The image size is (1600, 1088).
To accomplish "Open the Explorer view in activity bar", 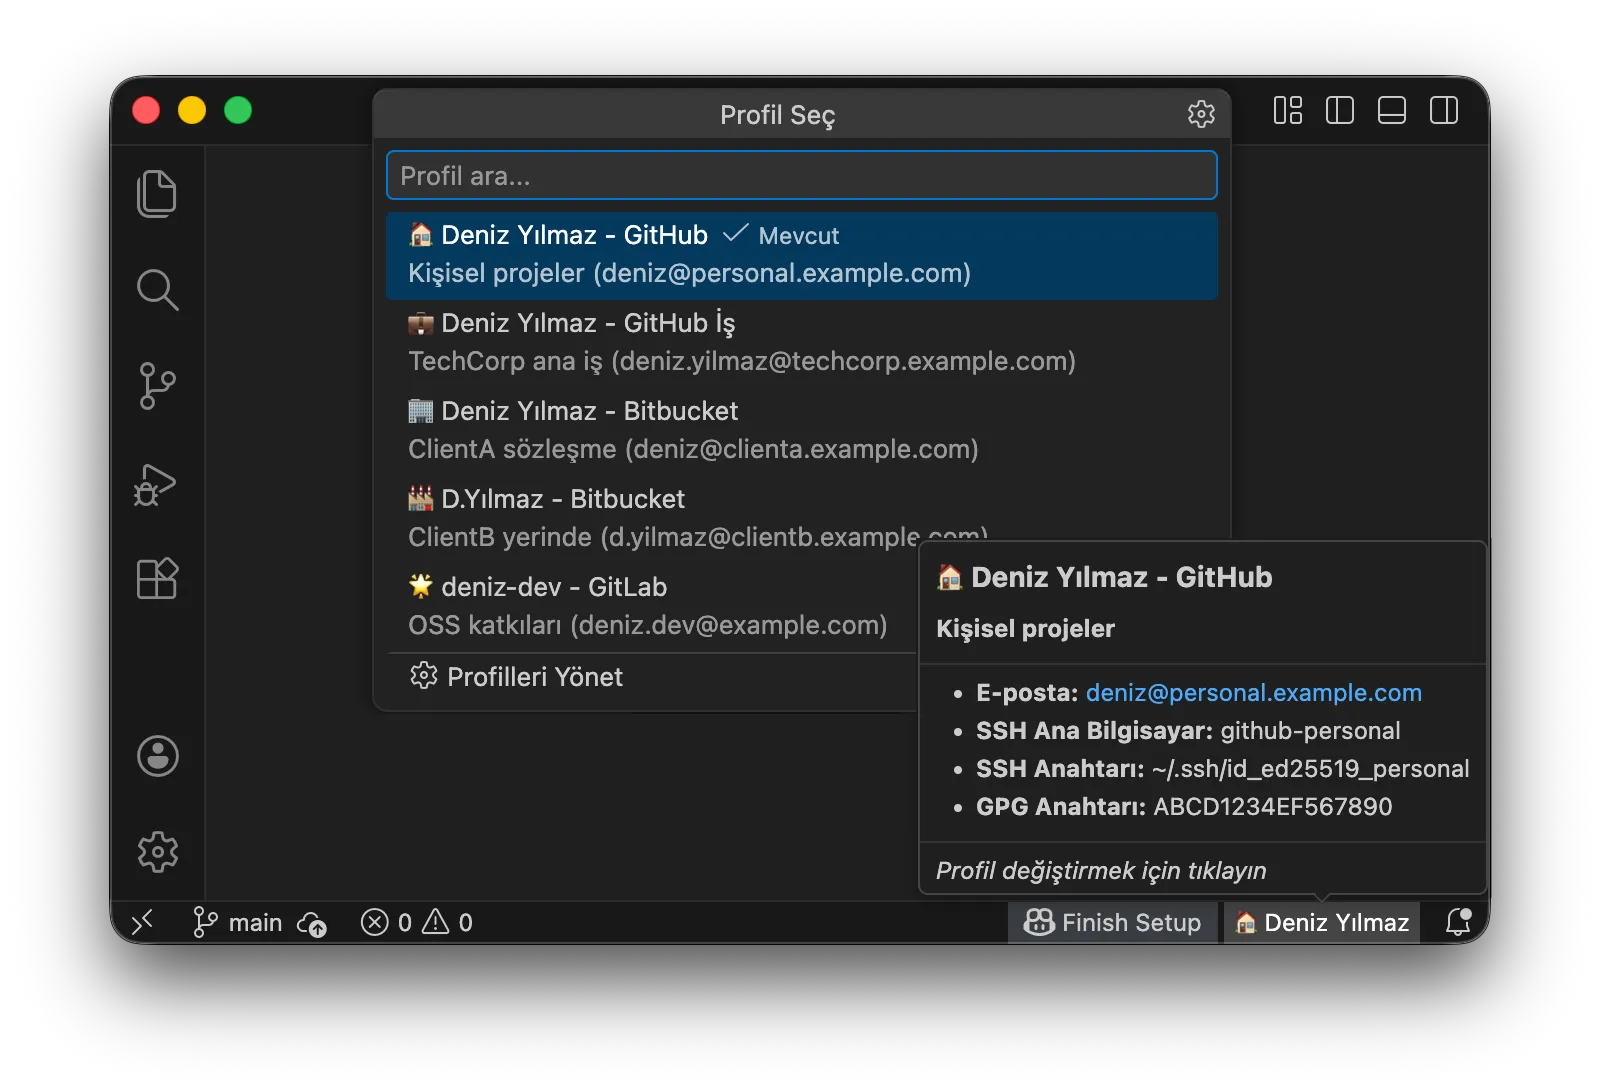I will point(157,193).
